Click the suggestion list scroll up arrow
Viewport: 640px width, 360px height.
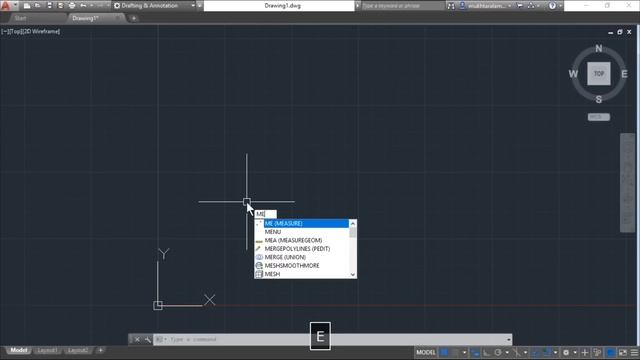click(x=353, y=223)
